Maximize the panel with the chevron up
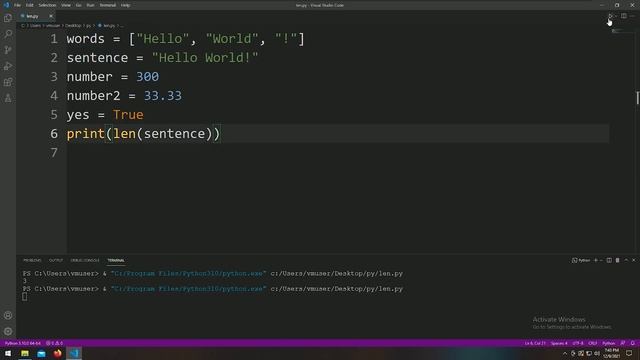Image resolution: width=640 pixels, height=360 pixels. [626, 260]
